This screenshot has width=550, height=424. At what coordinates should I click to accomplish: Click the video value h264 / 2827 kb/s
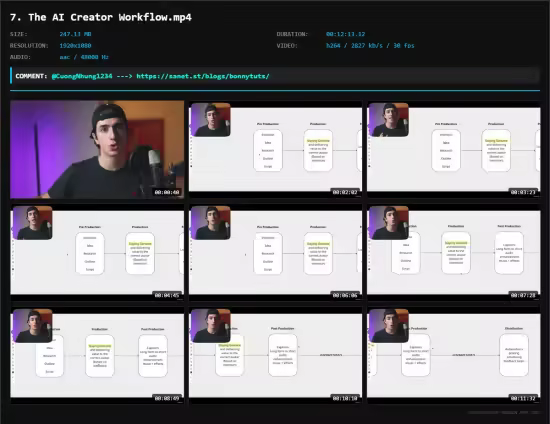click(x=370, y=46)
